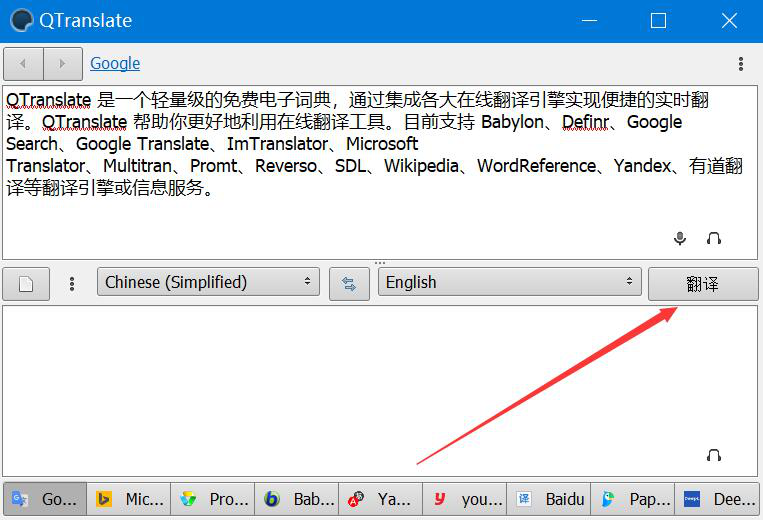Go back with the left arrow button
Image resolution: width=763 pixels, height=520 pixels.
tap(23, 64)
